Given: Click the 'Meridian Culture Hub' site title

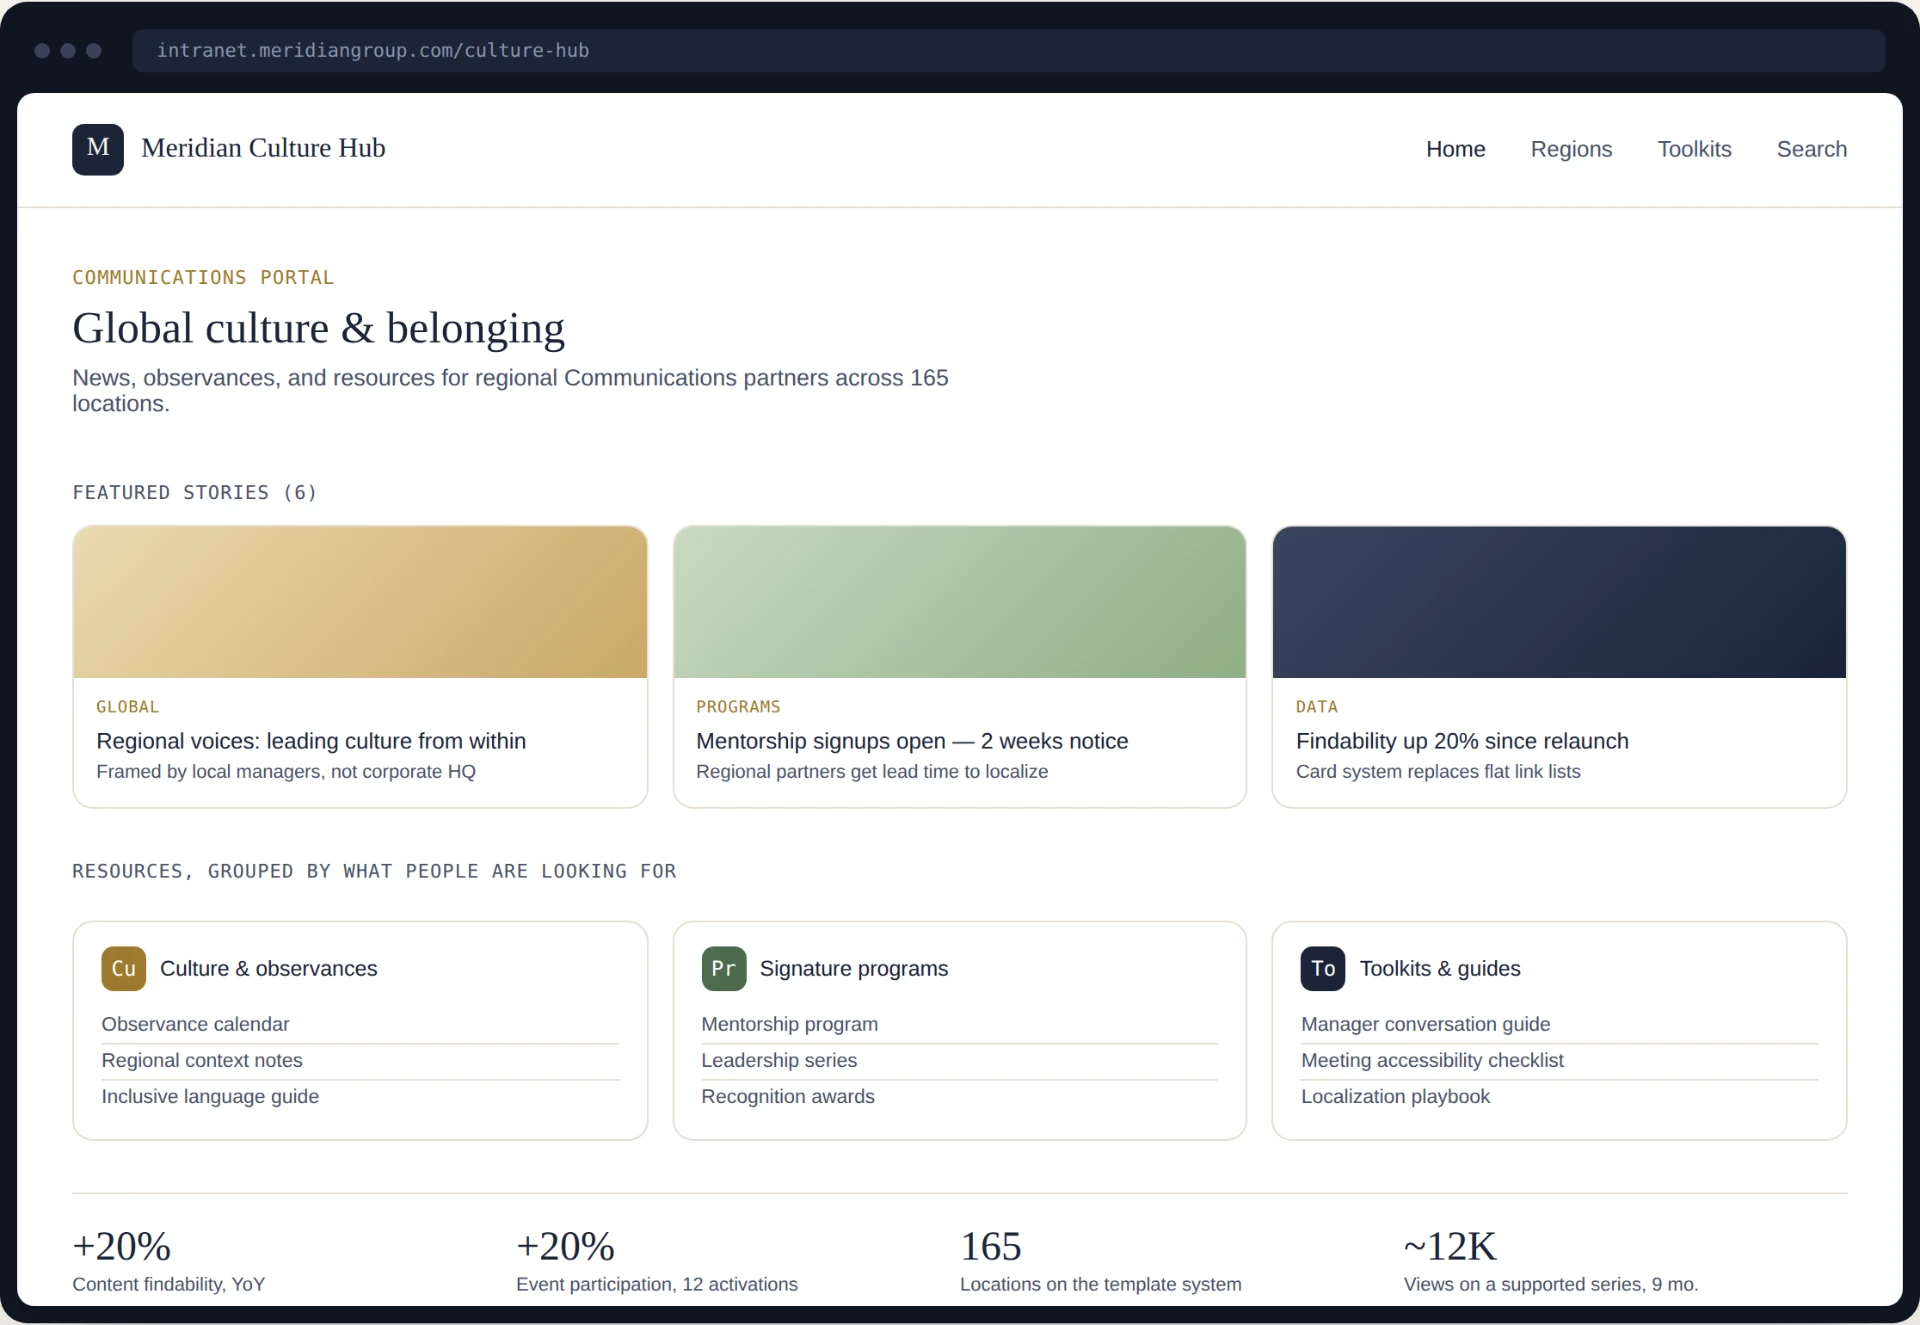Looking at the screenshot, I should tap(263, 148).
